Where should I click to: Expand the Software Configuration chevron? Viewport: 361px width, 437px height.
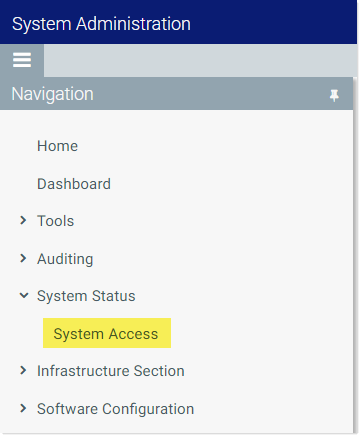[x=23, y=408]
